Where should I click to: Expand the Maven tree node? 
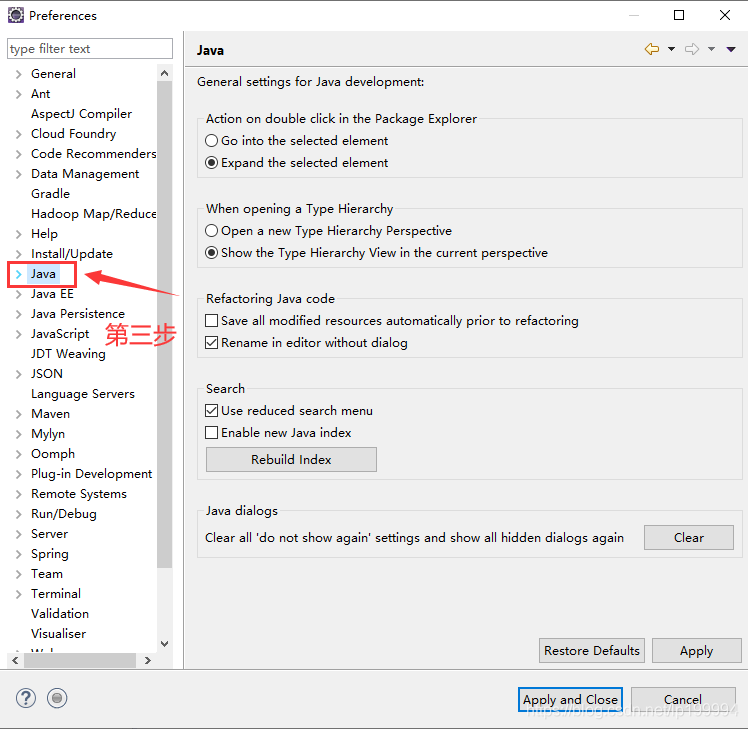[x=19, y=414]
